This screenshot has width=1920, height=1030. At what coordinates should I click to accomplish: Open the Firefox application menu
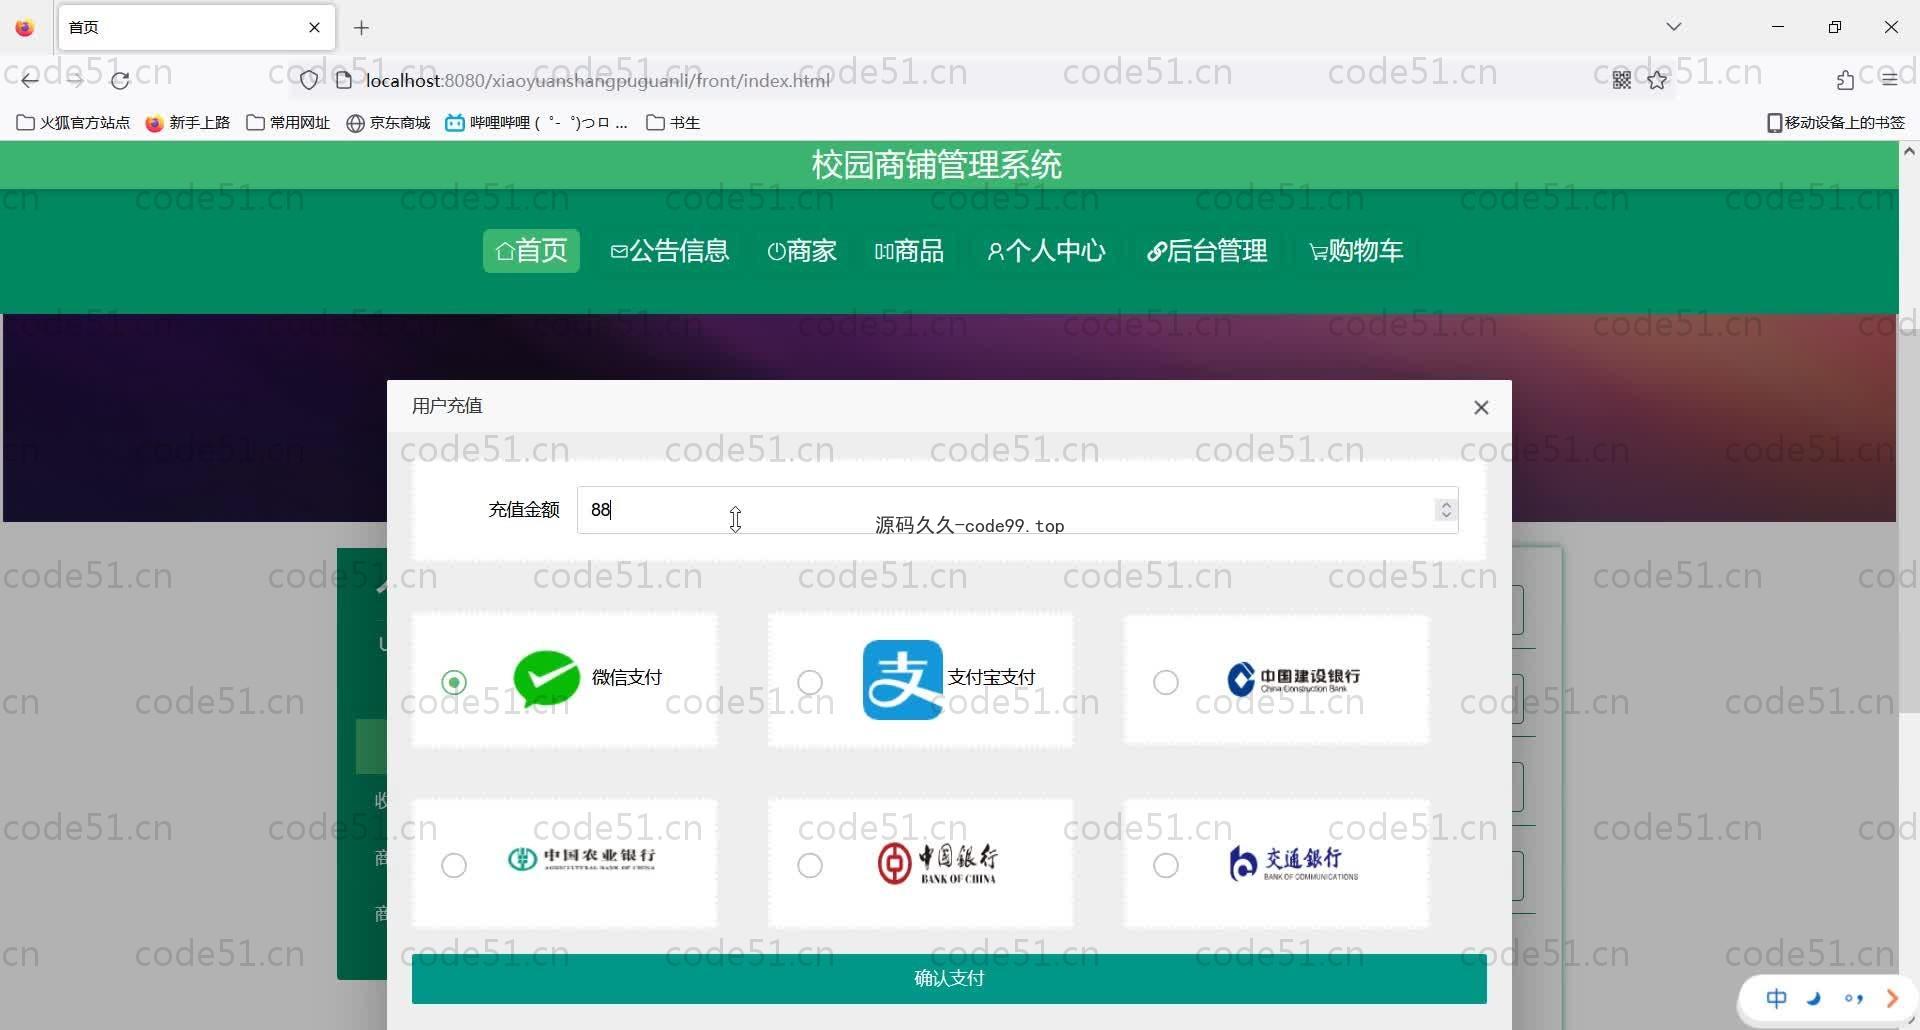pos(1889,80)
